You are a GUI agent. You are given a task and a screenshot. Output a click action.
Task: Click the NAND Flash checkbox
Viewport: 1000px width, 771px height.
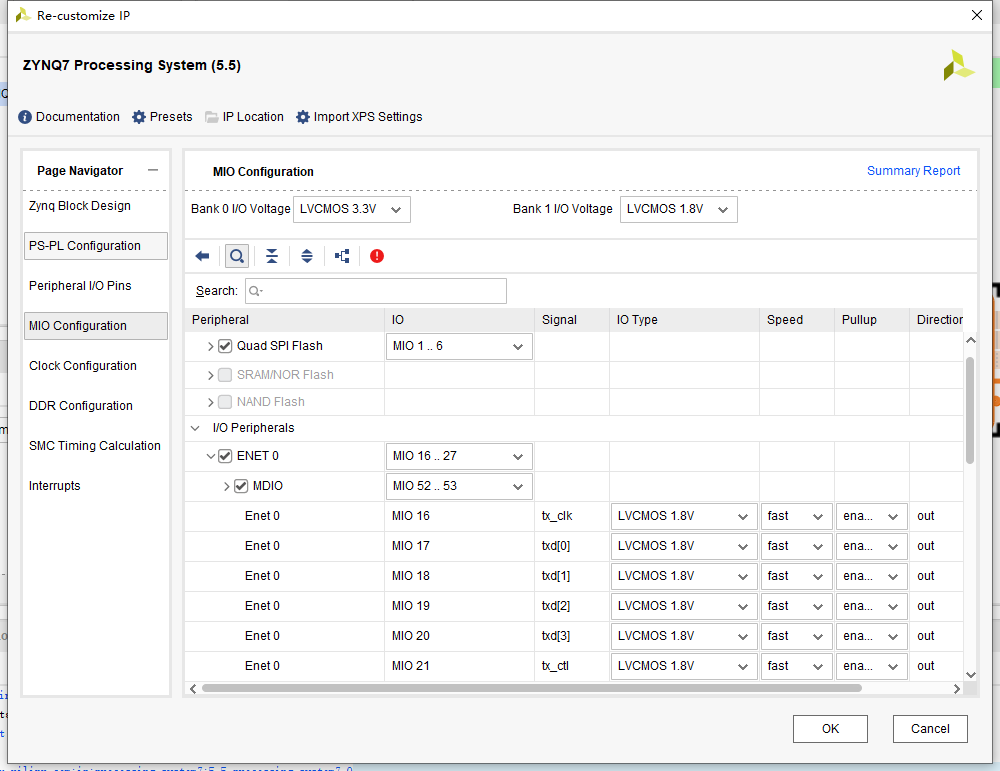coord(224,402)
